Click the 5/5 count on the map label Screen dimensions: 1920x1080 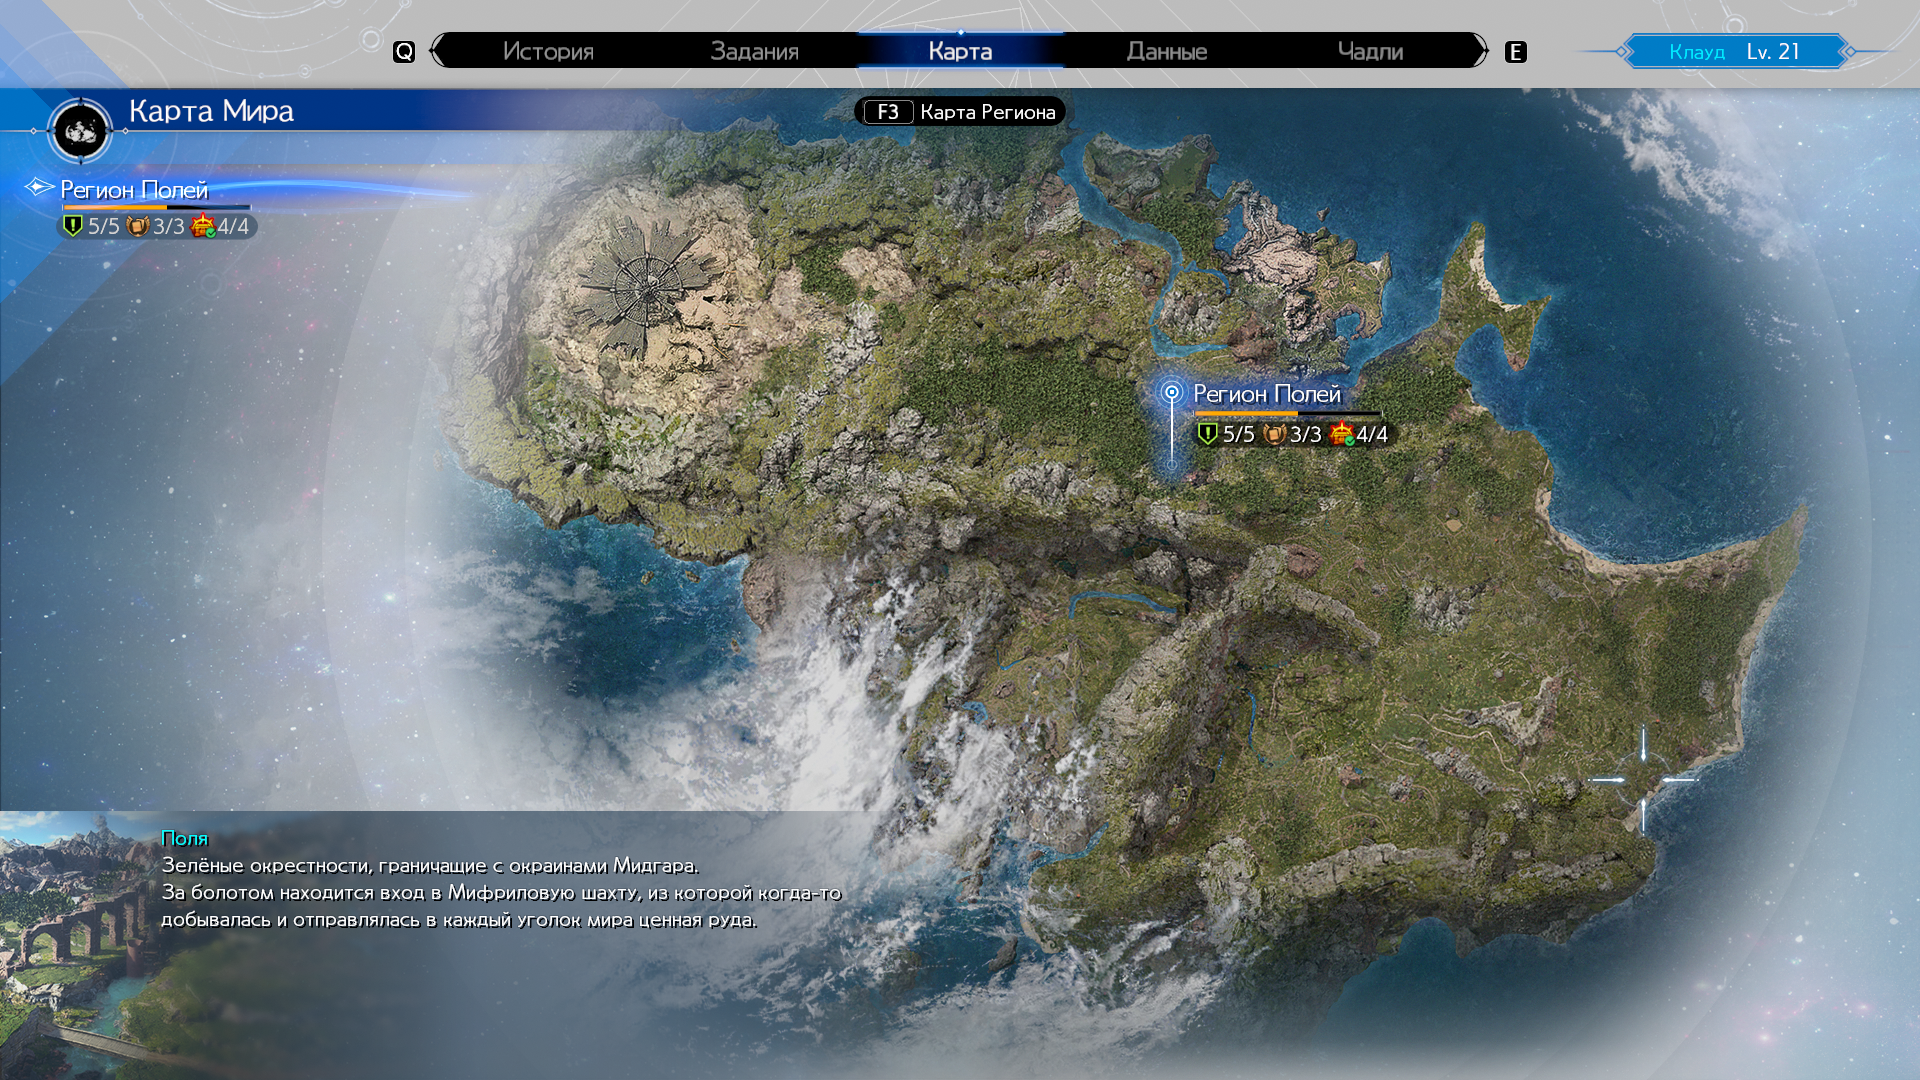tap(1238, 434)
